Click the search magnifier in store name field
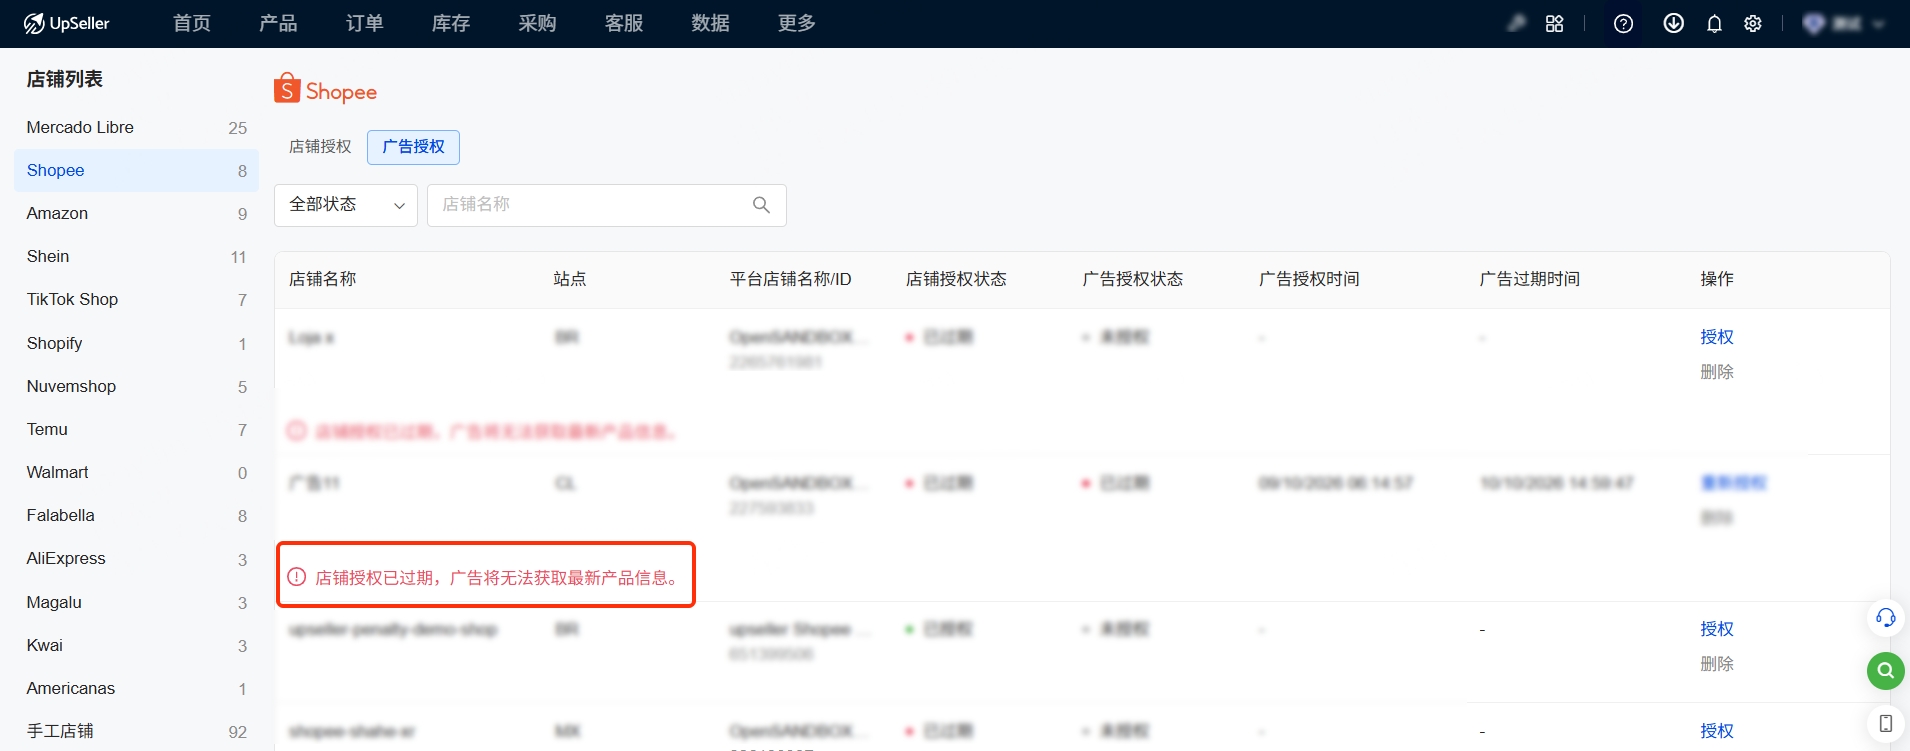Image resolution: width=1910 pixels, height=751 pixels. [x=761, y=205]
